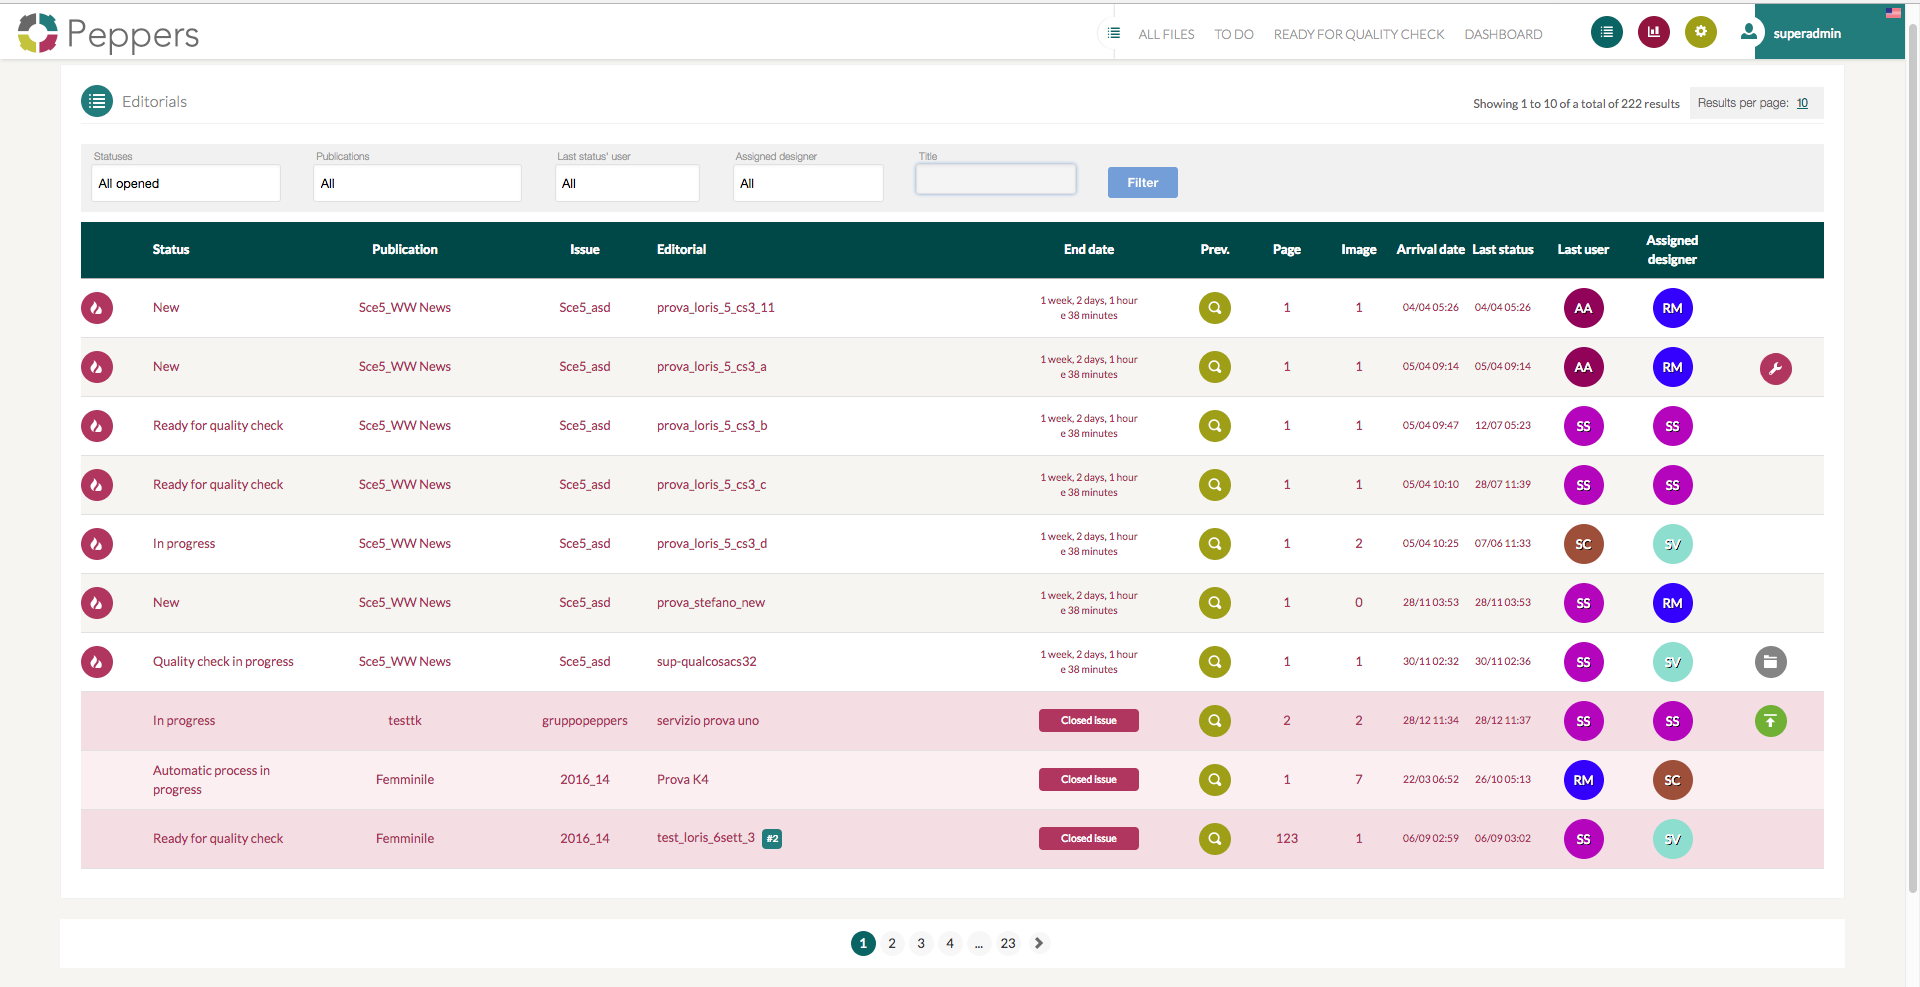Go to TO DO menu
This screenshot has width=1920, height=987.
click(1234, 34)
